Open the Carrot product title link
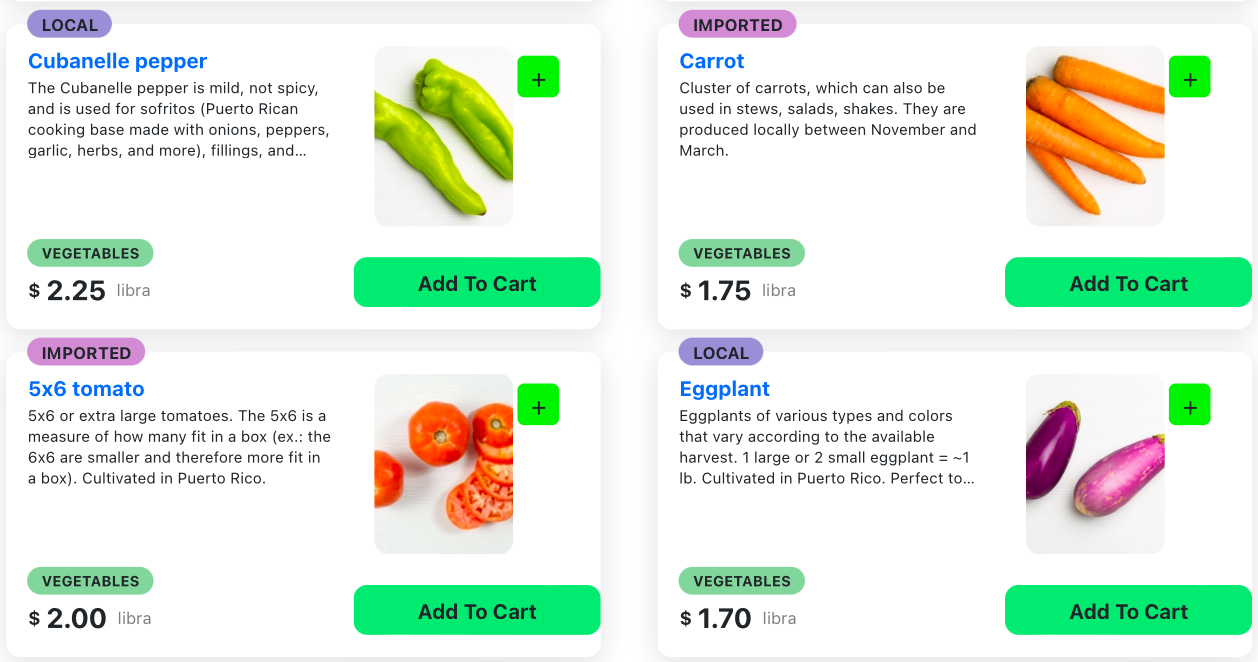Screen dimensions: 1258x662 point(712,61)
